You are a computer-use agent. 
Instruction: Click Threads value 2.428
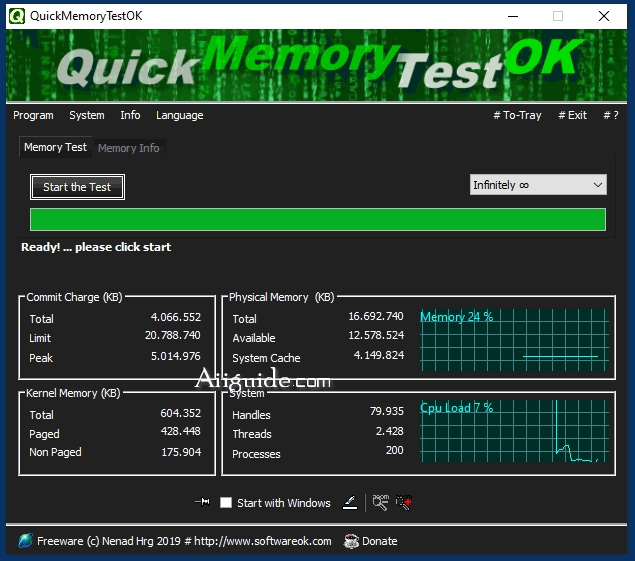click(x=390, y=431)
